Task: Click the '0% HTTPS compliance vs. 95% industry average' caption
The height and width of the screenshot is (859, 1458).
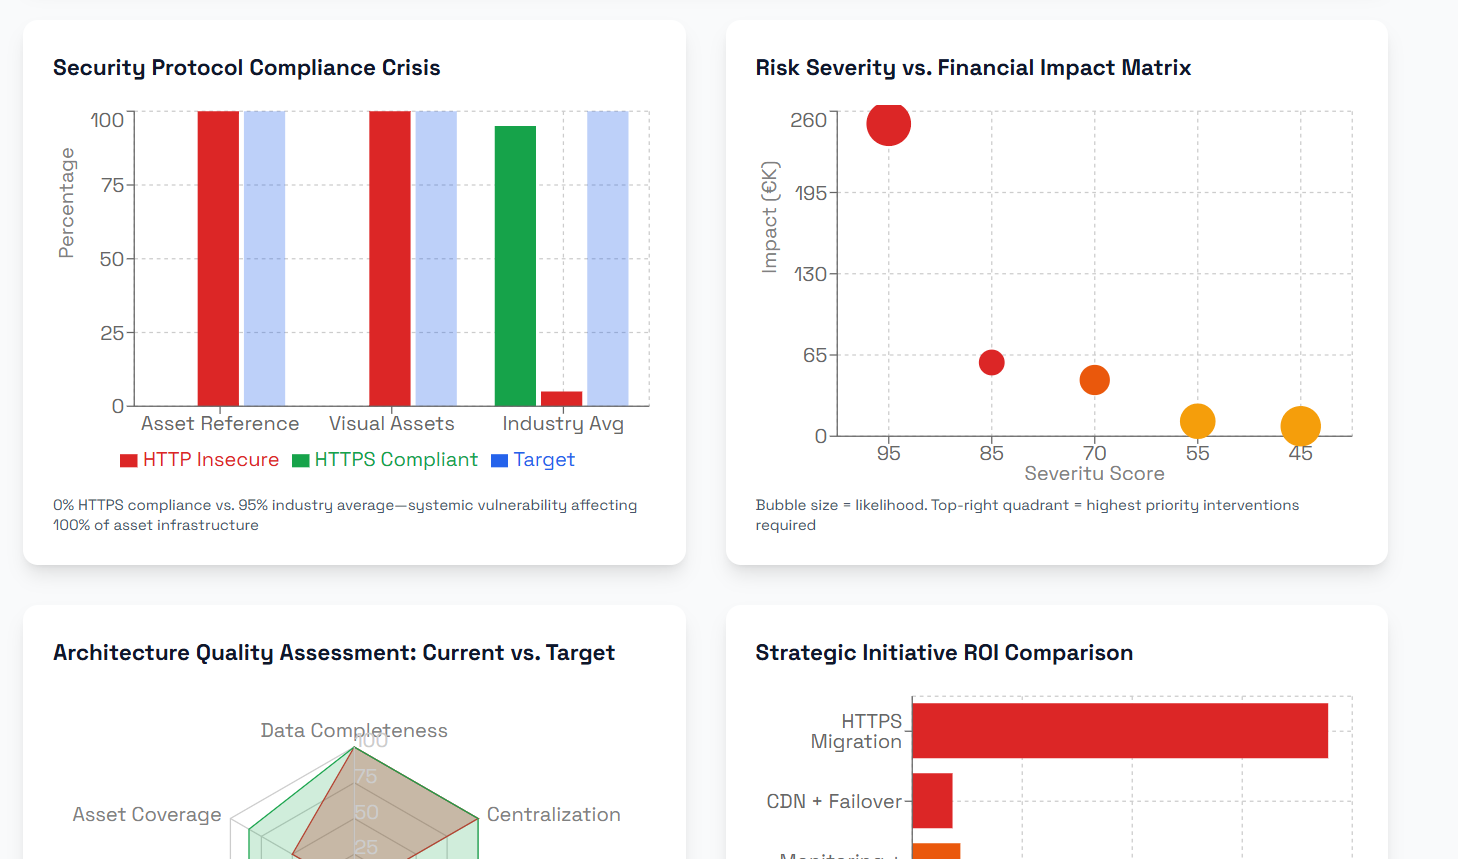Action: 345,515
